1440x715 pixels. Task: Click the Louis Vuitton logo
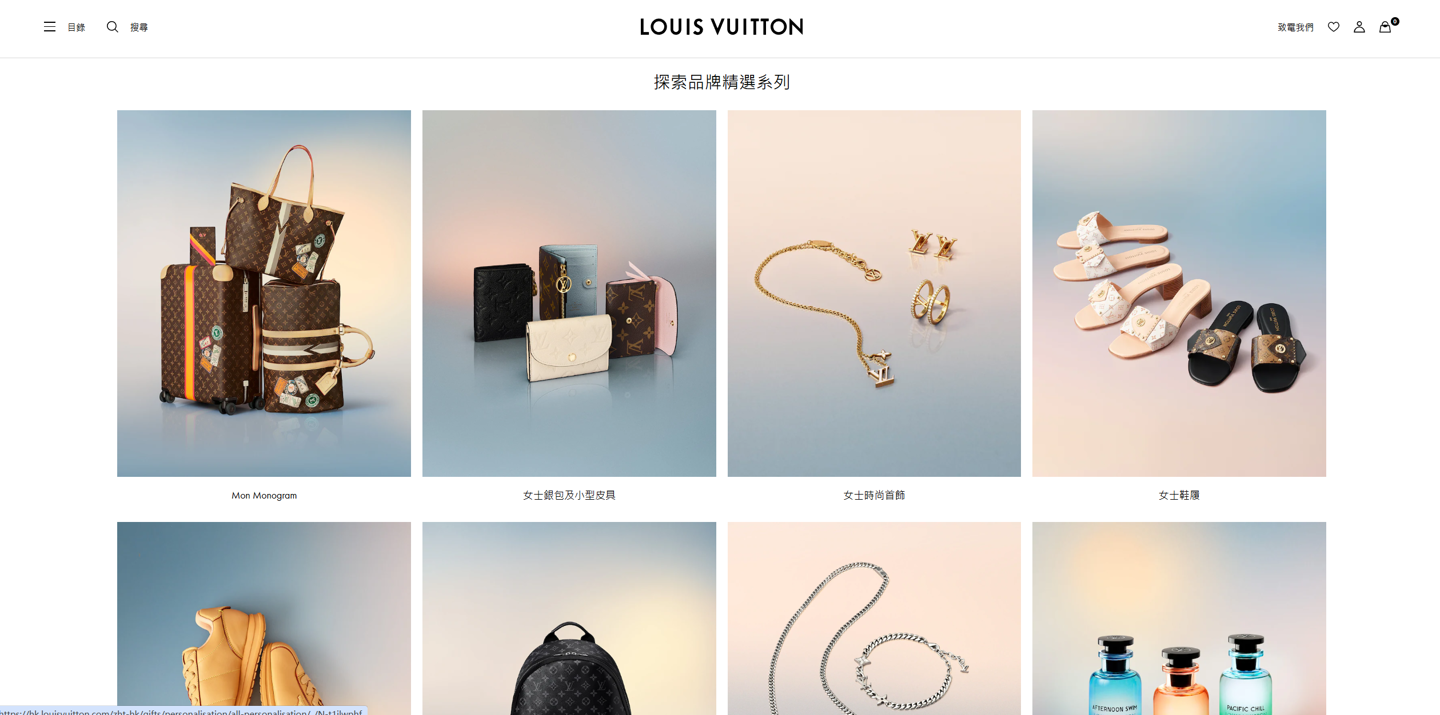(721, 27)
